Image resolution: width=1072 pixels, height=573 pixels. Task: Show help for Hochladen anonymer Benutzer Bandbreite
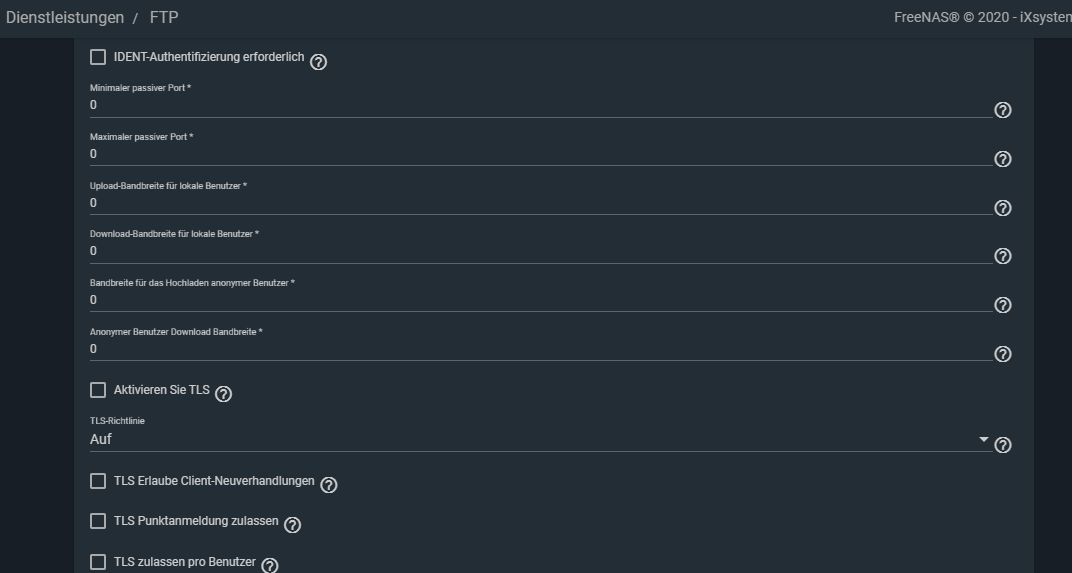pos(1002,305)
